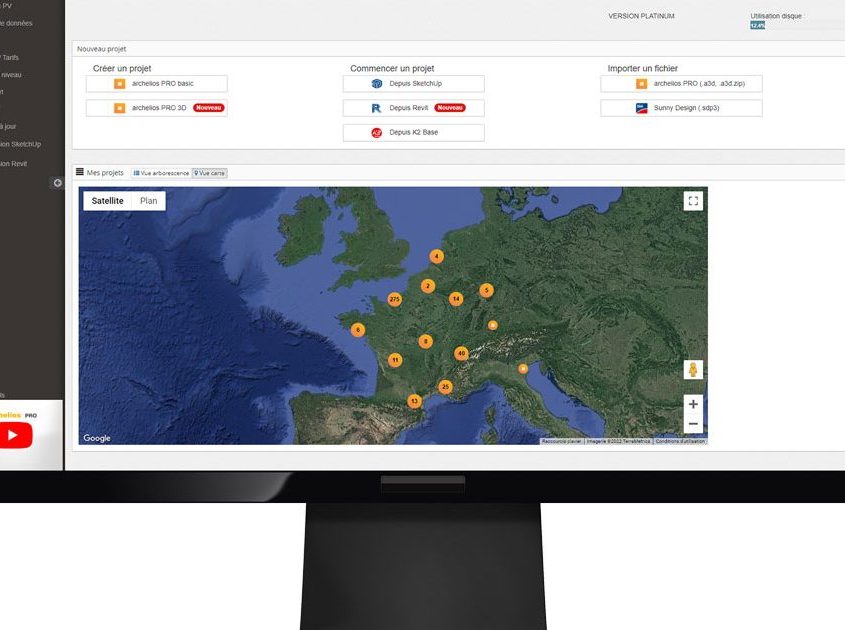This screenshot has height=630, width=845.
Task: Import a Sunny Design .sdp3 file
Action: (681, 108)
